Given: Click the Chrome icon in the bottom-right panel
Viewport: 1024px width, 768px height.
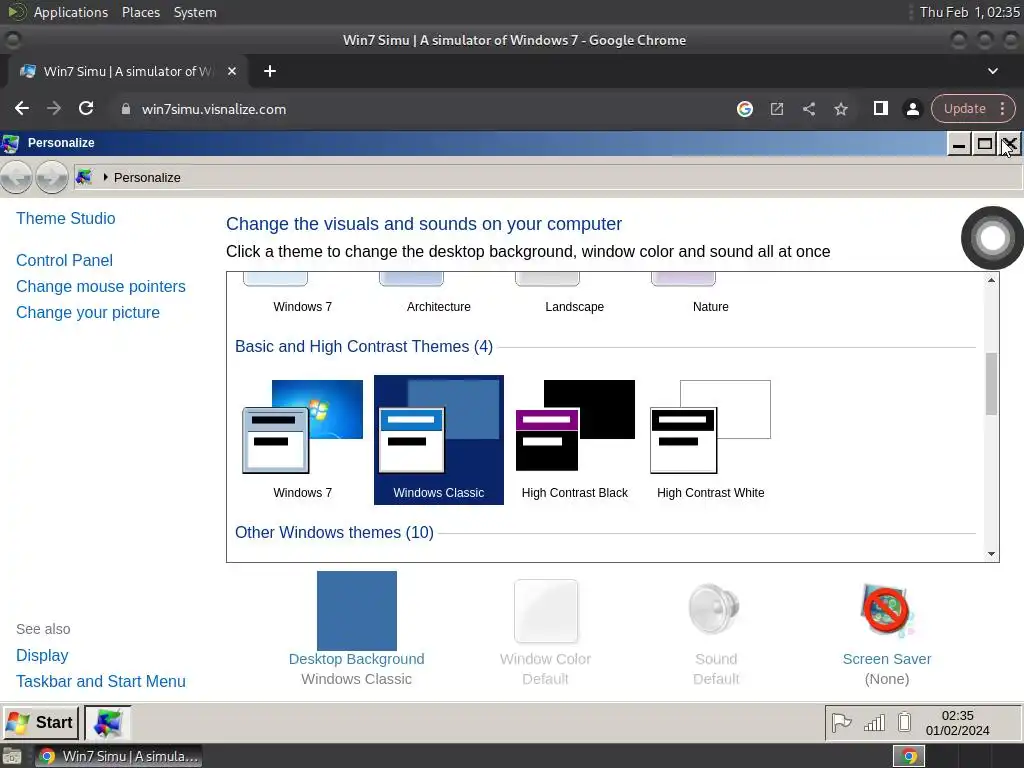Looking at the screenshot, I should [x=908, y=756].
